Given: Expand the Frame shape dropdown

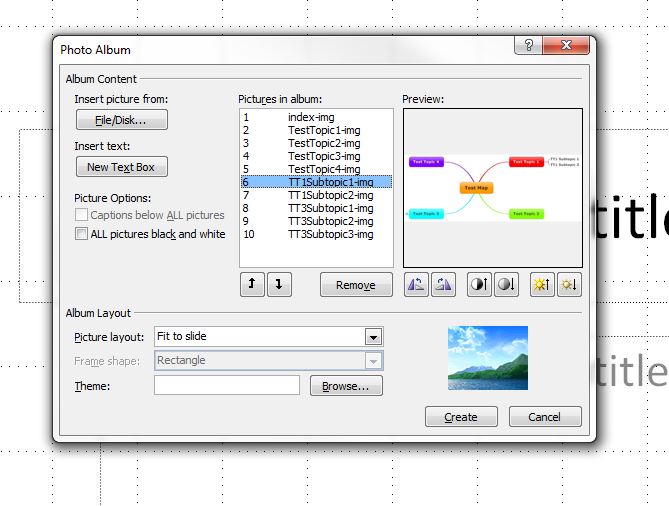Looking at the screenshot, I should (x=373, y=361).
